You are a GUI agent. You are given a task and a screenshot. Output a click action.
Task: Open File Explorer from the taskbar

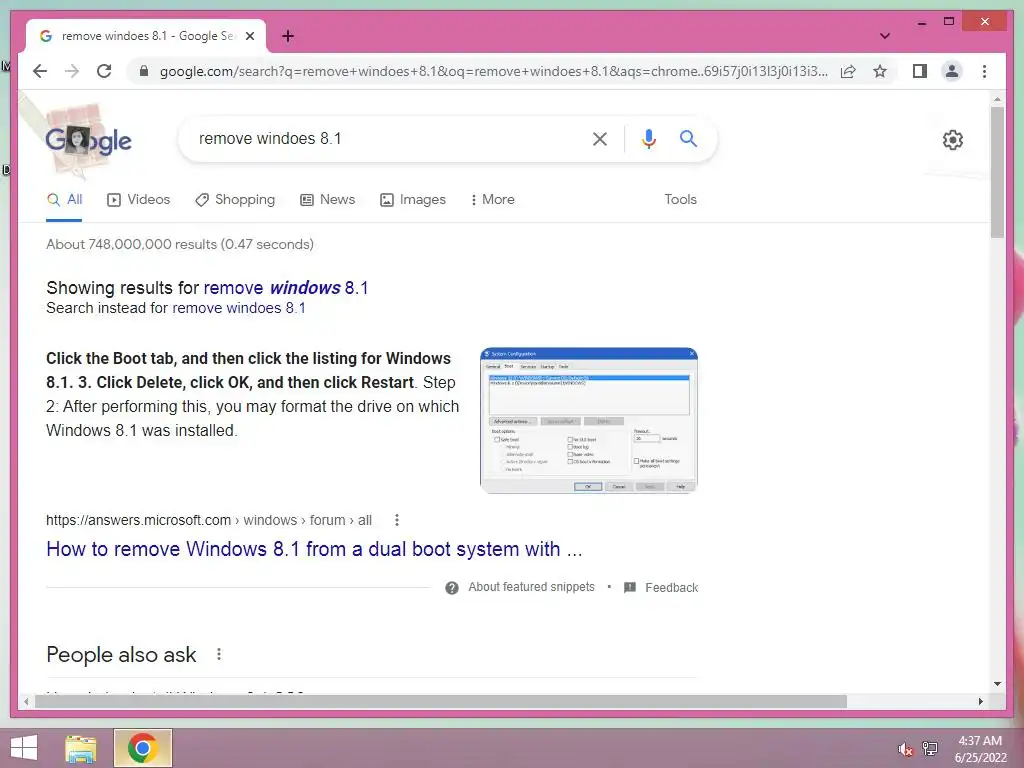pyautogui.click(x=81, y=748)
